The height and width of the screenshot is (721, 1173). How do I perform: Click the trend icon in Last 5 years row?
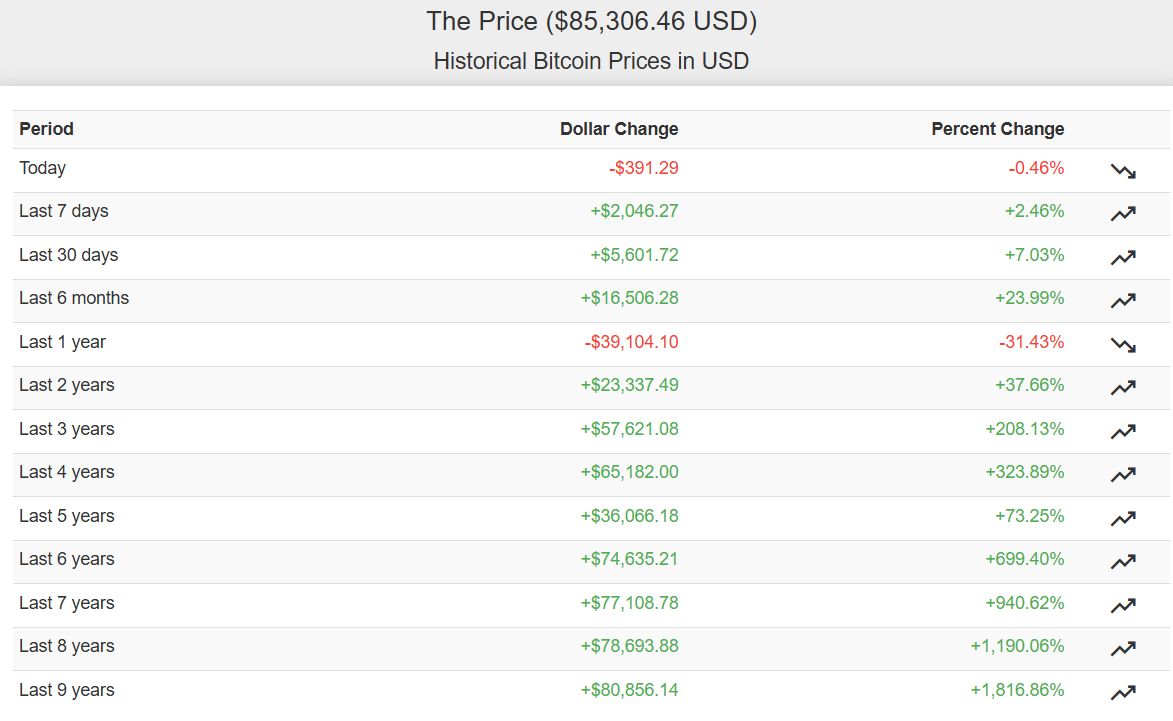(x=1123, y=518)
